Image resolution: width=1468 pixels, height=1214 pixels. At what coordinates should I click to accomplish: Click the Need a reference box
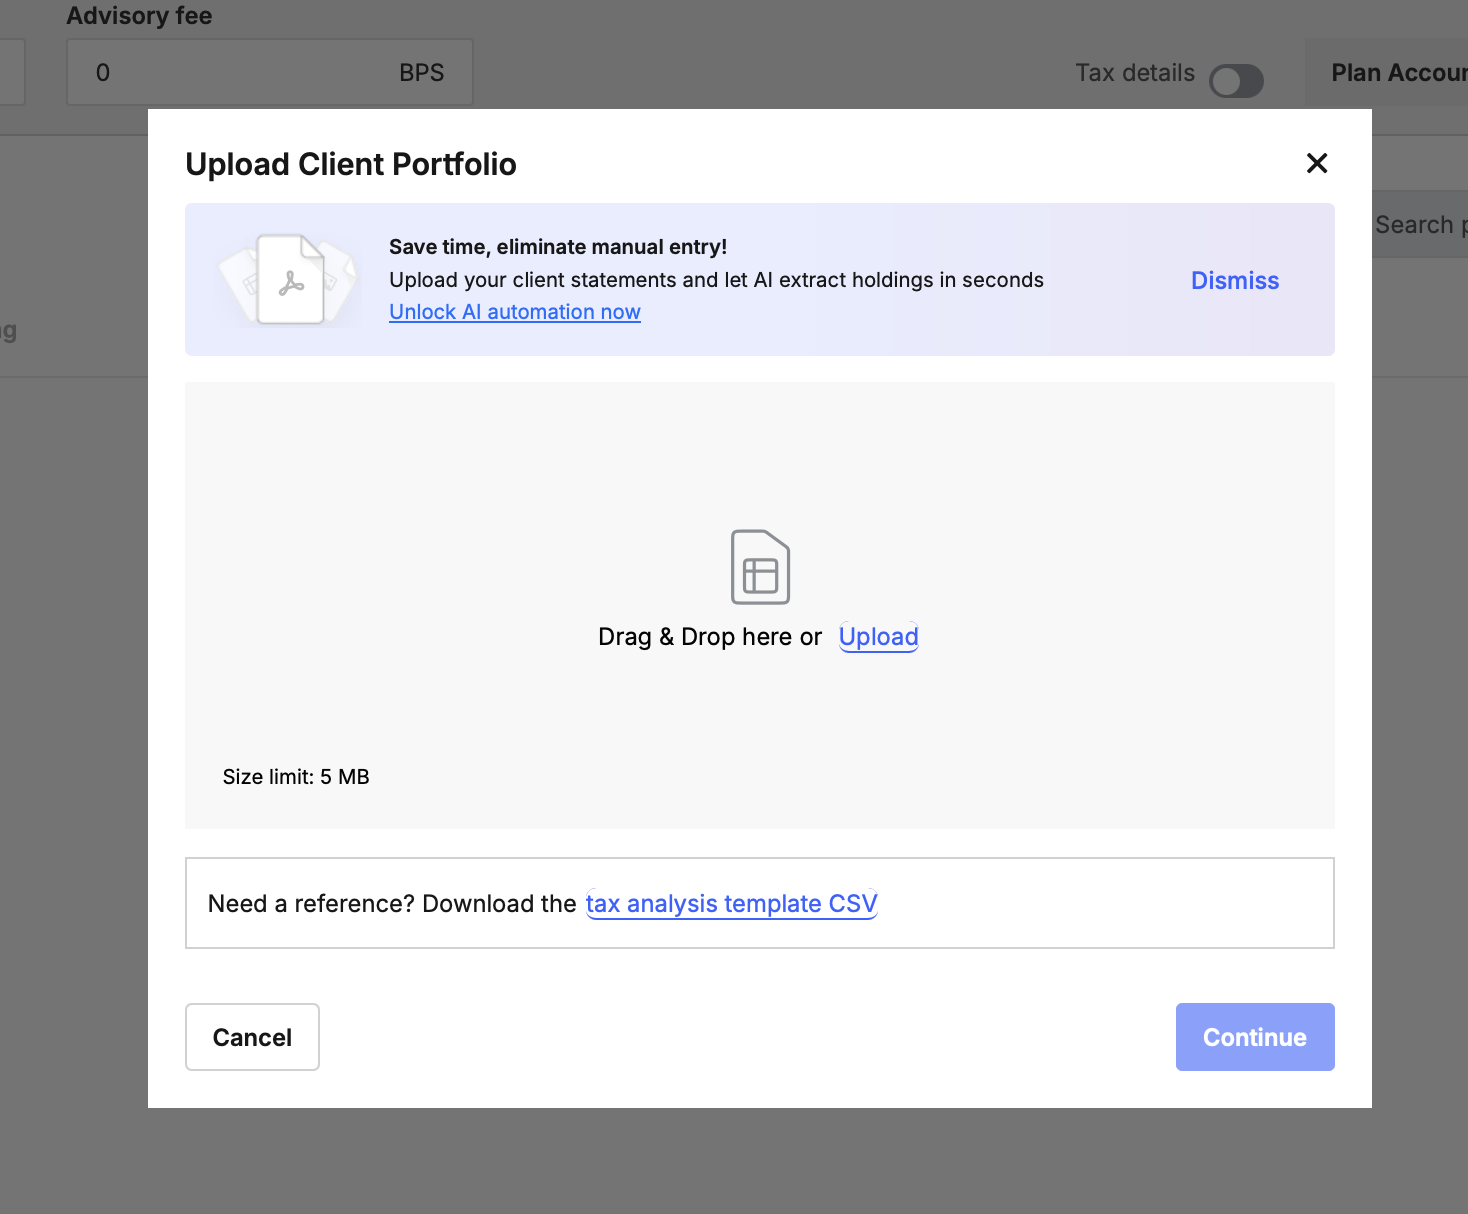760,903
